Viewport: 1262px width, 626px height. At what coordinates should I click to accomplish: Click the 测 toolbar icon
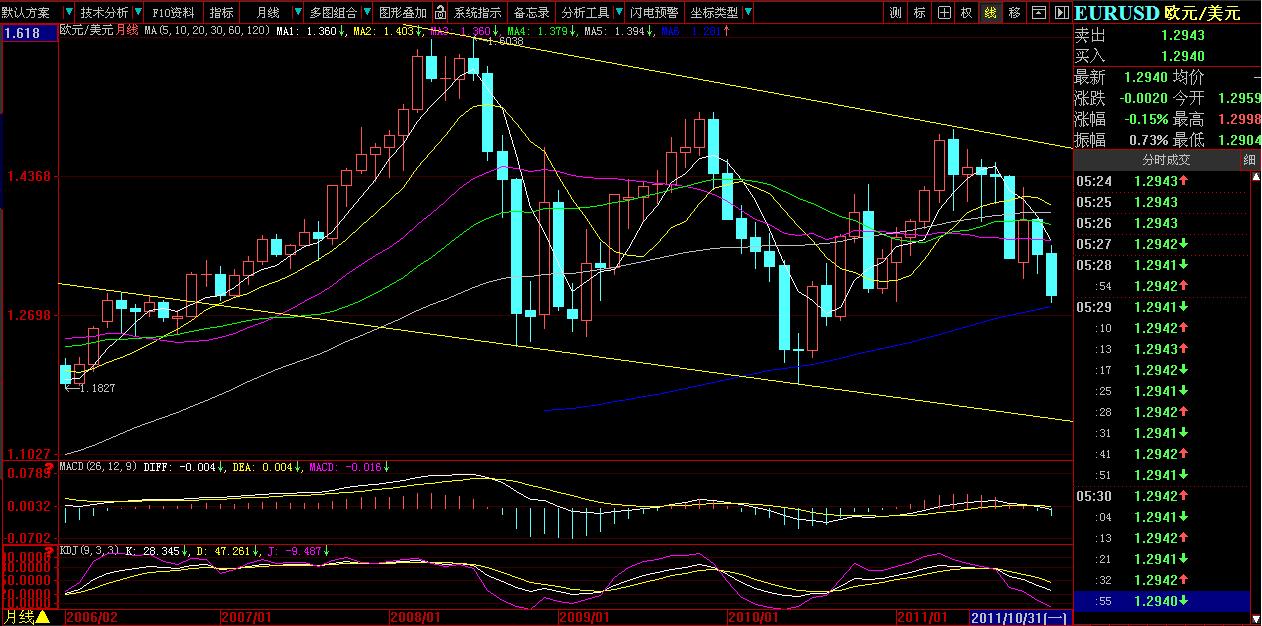894,12
